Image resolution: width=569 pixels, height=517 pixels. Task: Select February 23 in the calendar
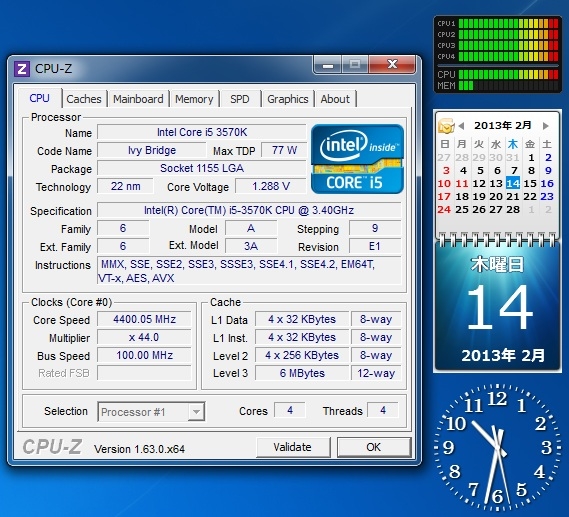click(x=547, y=196)
